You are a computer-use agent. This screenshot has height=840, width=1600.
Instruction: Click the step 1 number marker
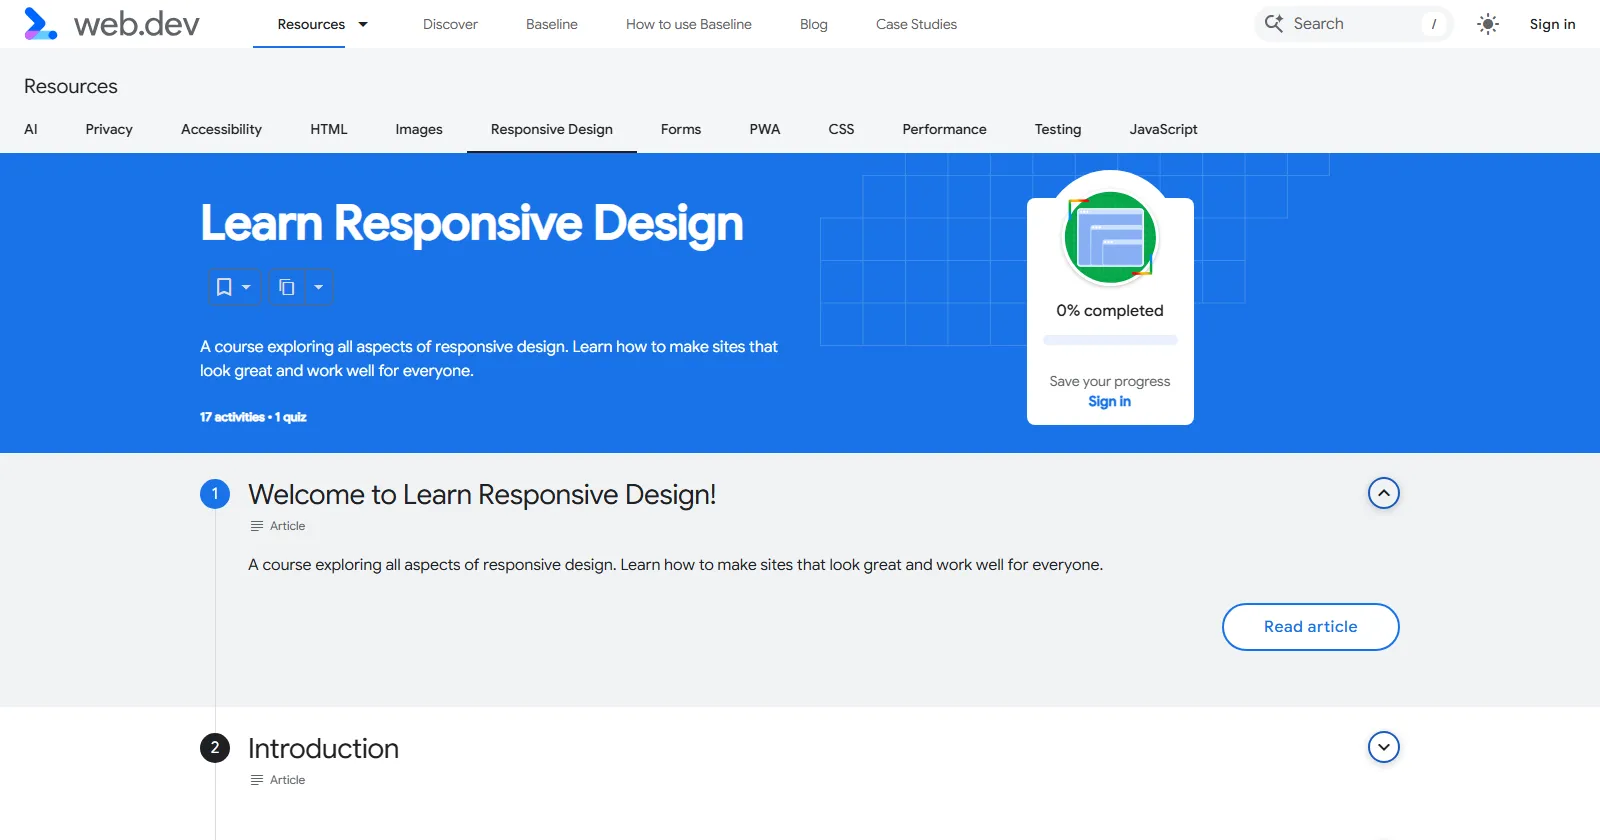215,494
